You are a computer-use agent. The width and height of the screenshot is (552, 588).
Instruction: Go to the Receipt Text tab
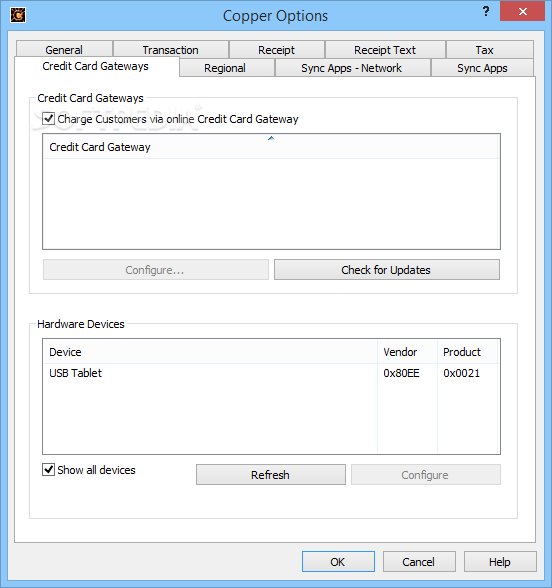click(385, 50)
